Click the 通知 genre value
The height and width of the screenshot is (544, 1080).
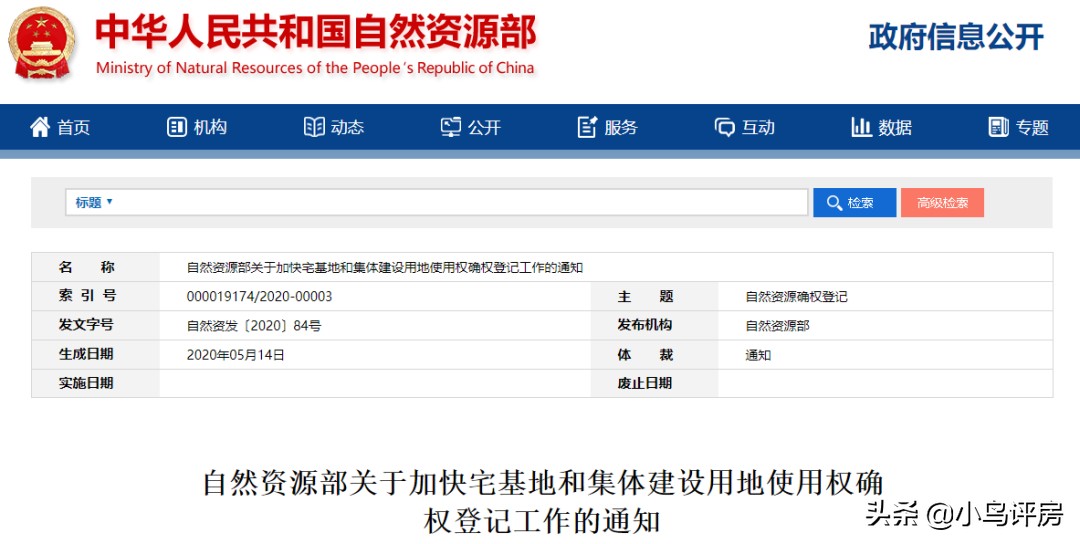pyautogui.click(x=758, y=355)
